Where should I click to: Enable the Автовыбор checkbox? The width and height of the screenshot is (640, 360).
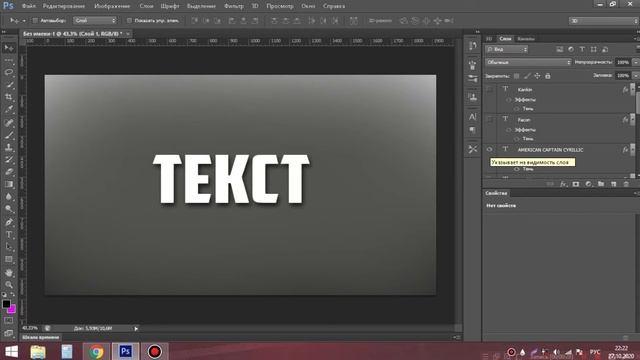click(35, 20)
